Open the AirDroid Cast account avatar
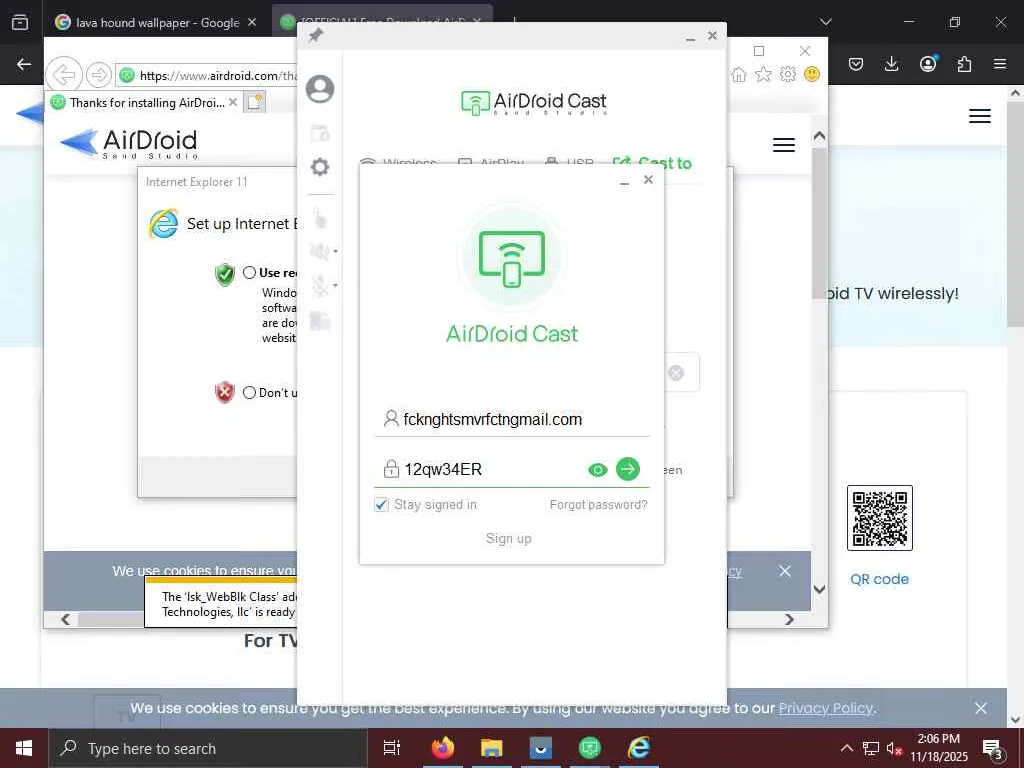1024x768 pixels. 320,89
